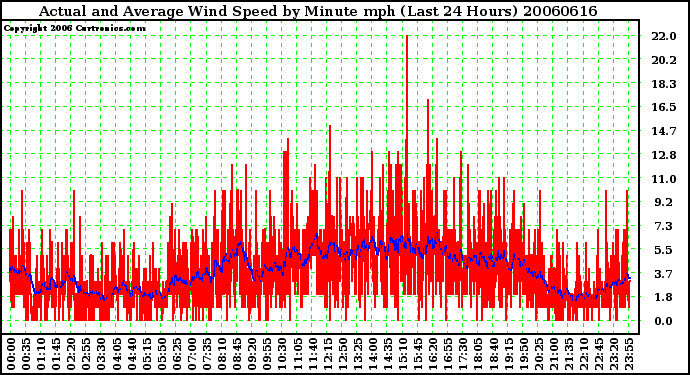Click the 9.2 y-axis label

pyautogui.click(x=664, y=202)
